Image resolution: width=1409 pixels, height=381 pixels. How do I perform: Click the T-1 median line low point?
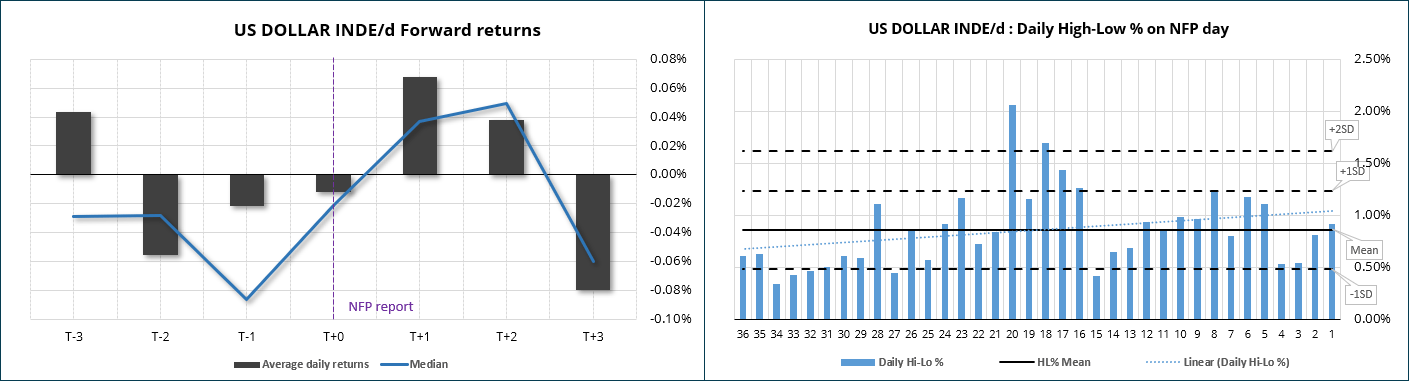(246, 299)
